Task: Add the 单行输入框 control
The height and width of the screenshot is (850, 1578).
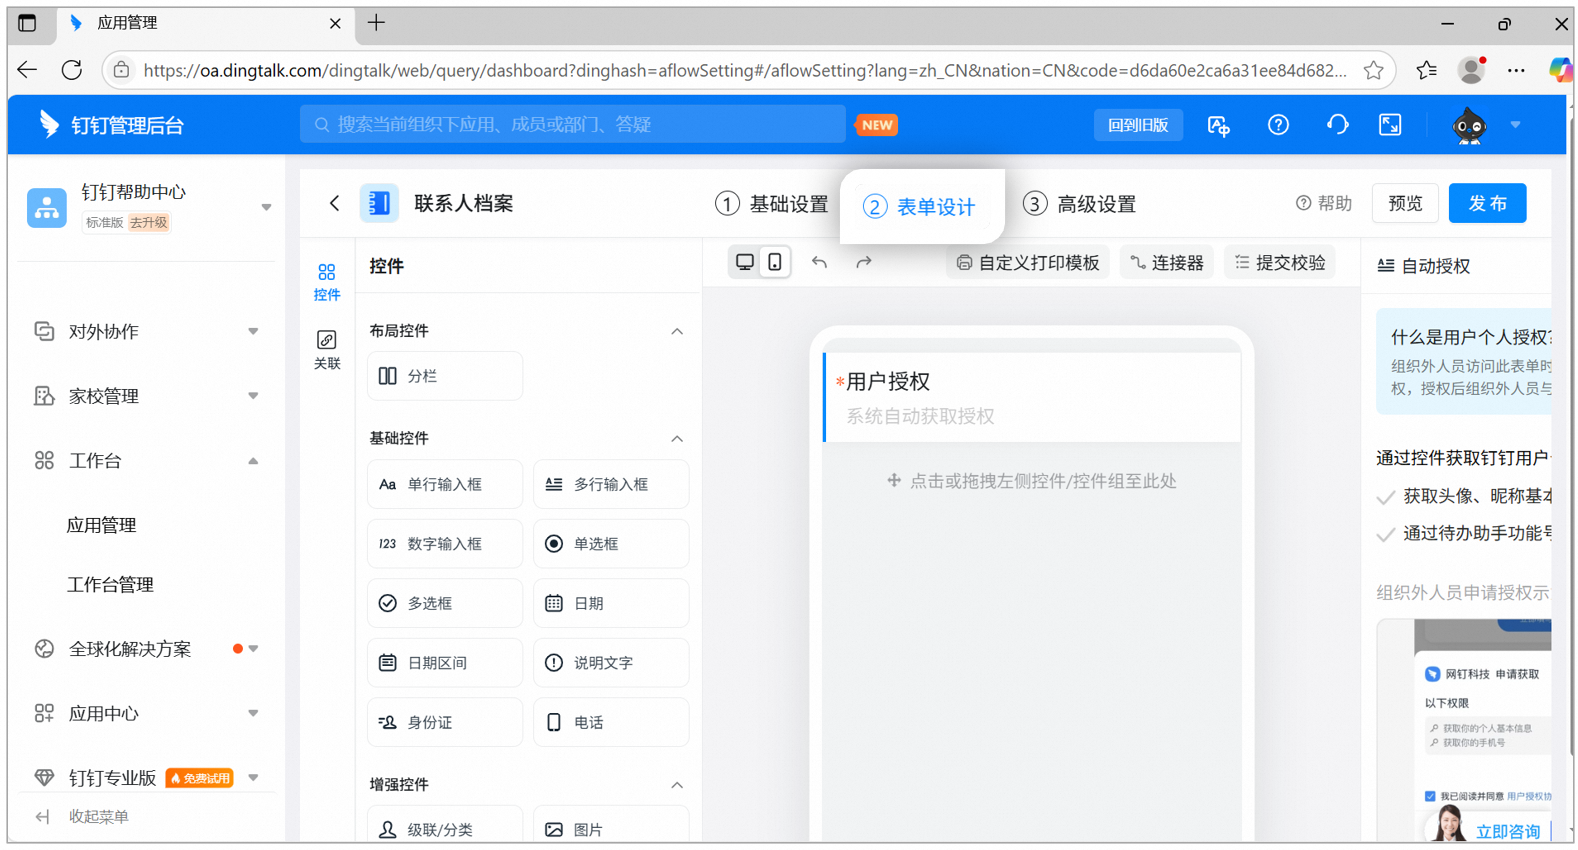Action: (x=445, y=484)
